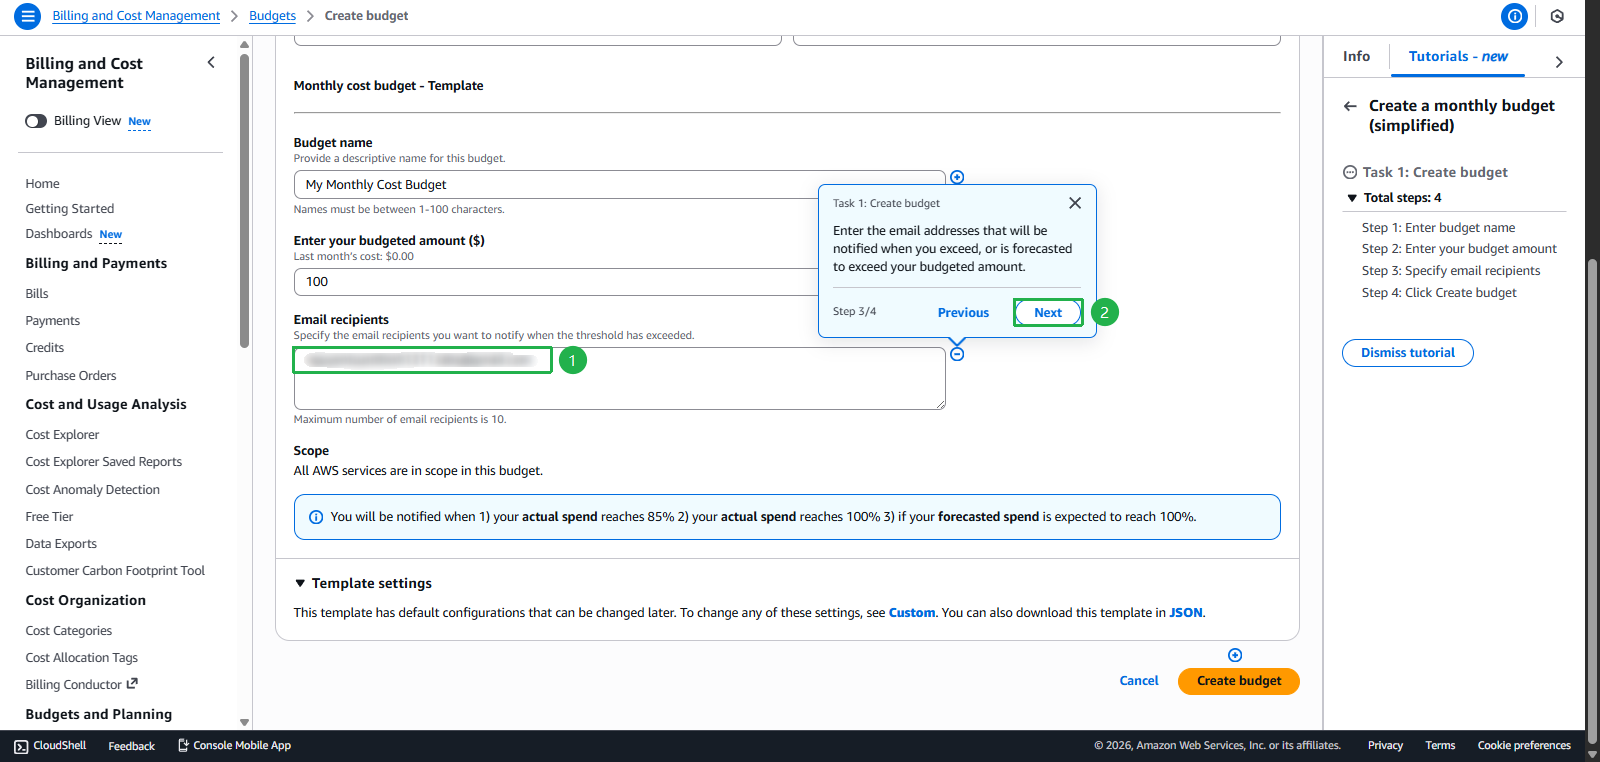Switch to the Info tab
This screenshot has width=1600, height=762.
(1356, 57)
